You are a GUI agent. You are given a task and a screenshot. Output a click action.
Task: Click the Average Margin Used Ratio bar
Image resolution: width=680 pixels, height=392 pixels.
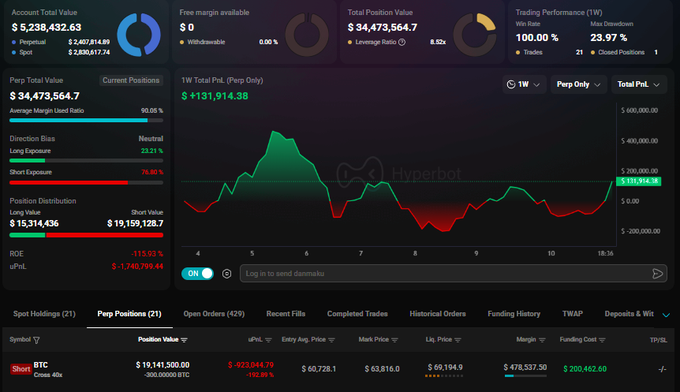pyautogui.click(x=86, y=120)
